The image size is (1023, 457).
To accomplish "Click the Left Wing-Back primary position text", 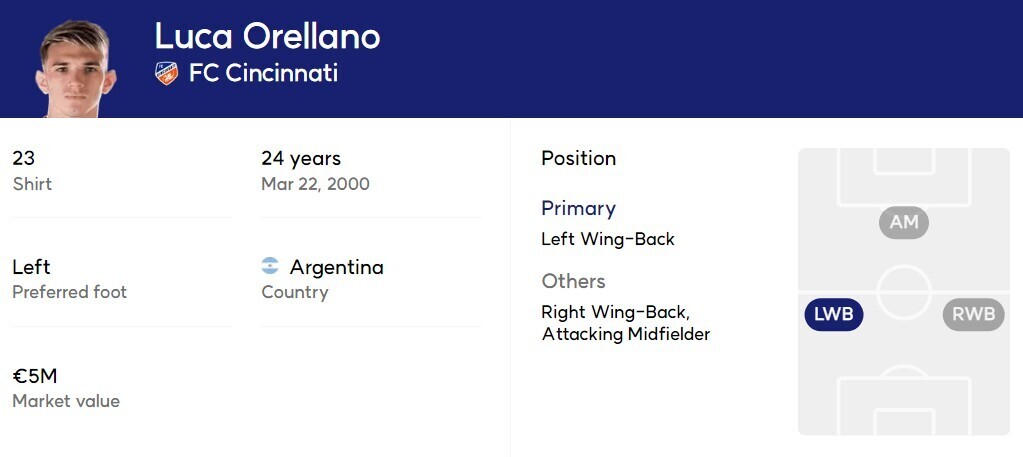I will pyautogui.click(x=608, y=239).
